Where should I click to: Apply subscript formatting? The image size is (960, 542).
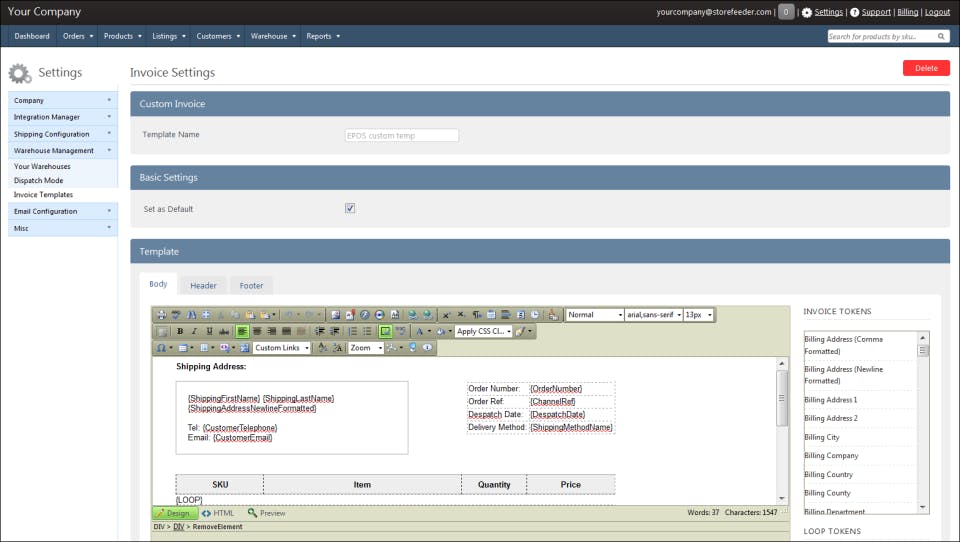(x=460, y=315)
